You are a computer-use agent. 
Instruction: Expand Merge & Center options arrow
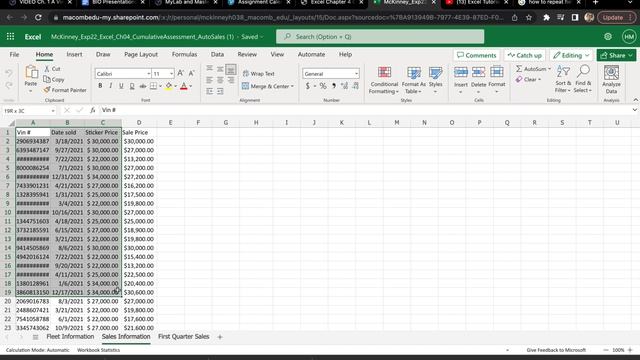(292, 86)
